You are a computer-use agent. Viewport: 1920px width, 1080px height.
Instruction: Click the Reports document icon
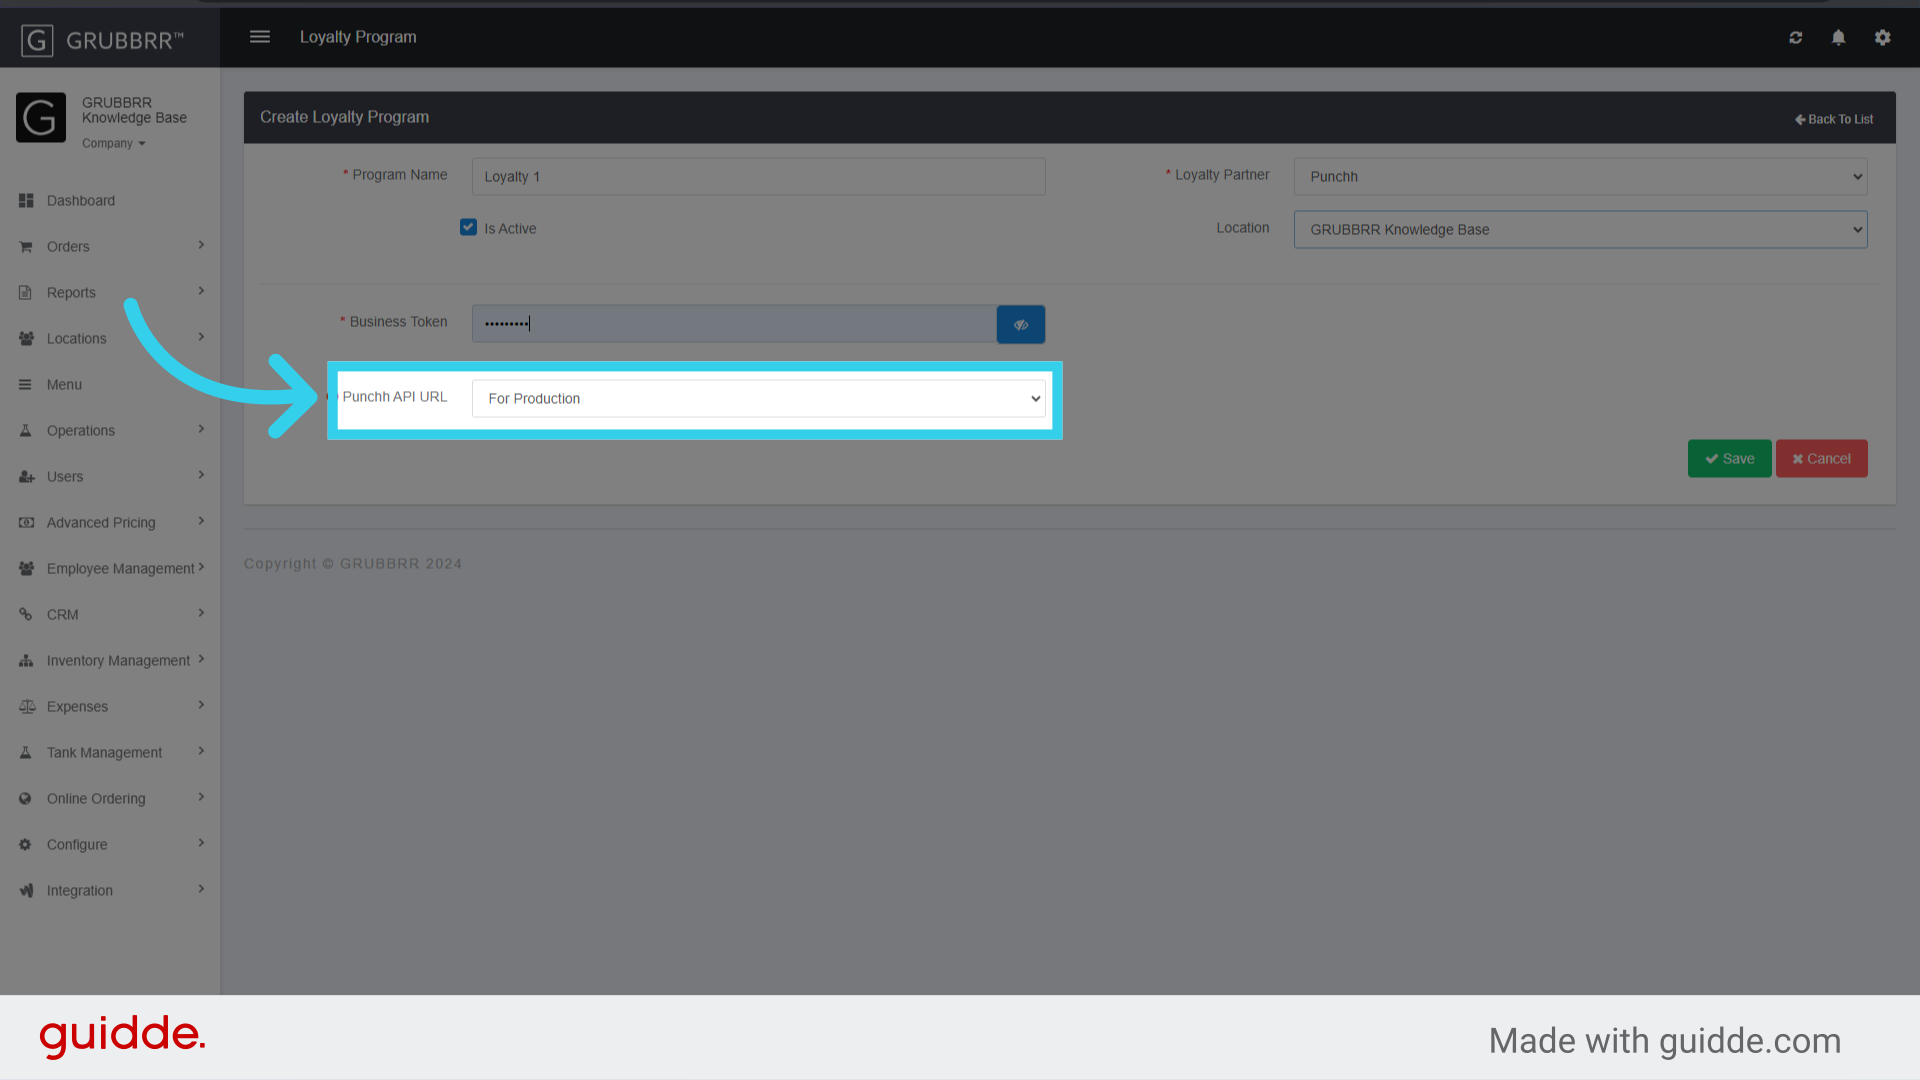coord(26,293)
